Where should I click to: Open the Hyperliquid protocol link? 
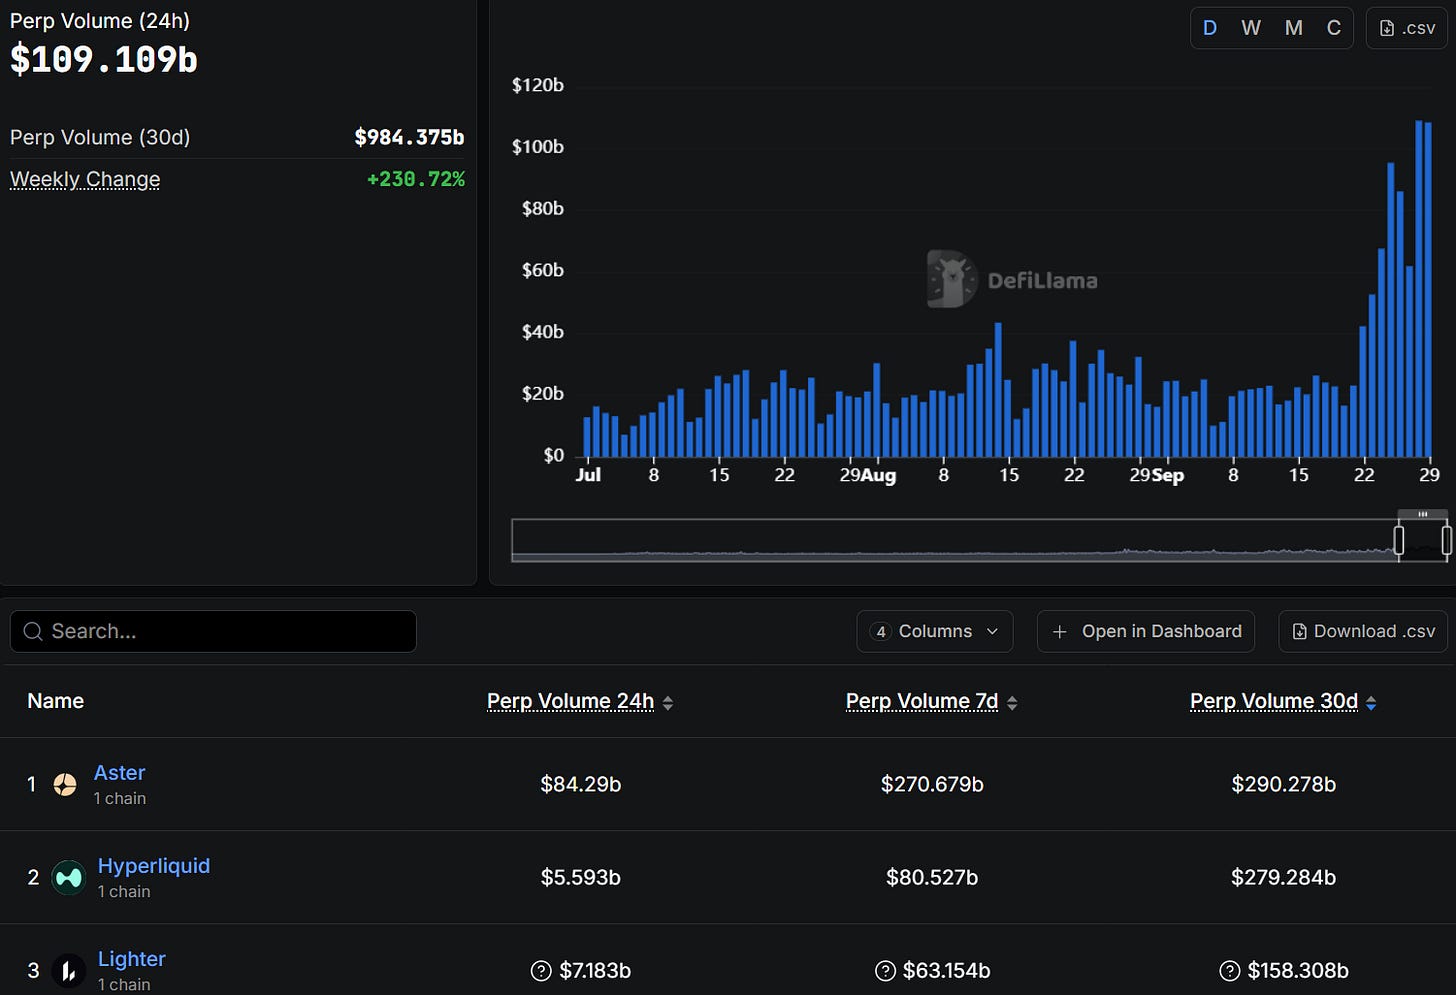coord(154,866)
